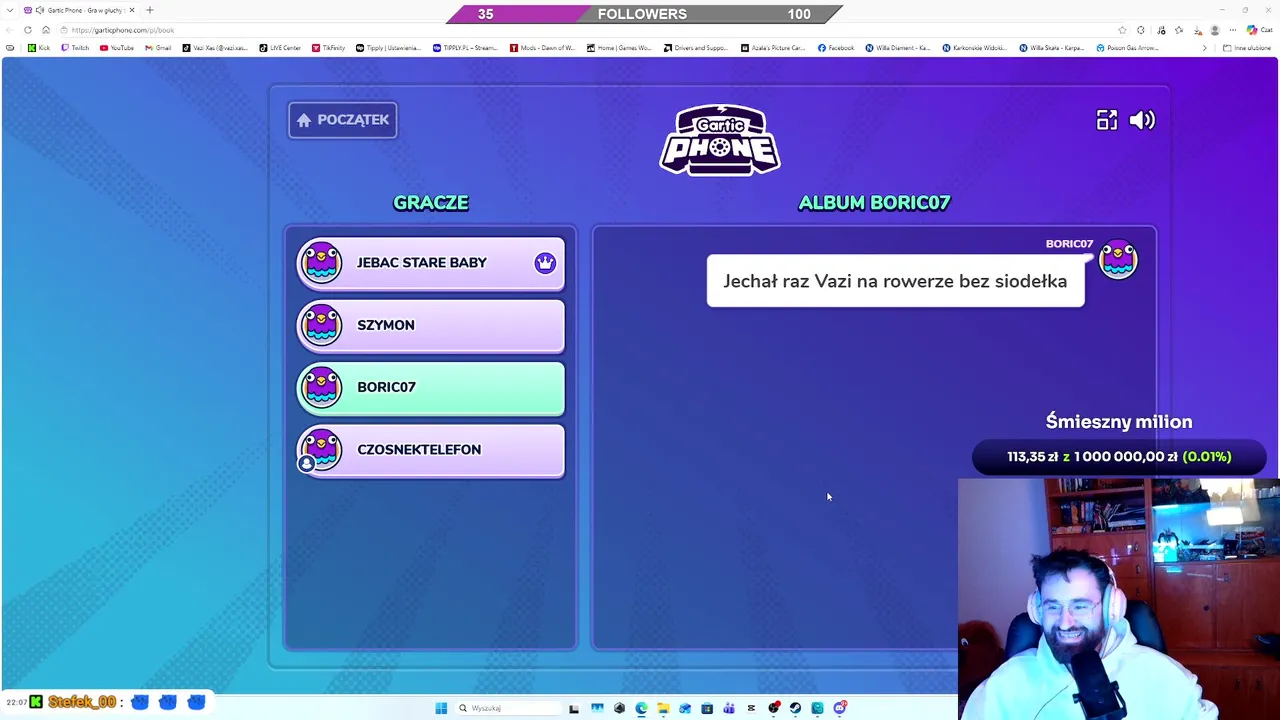The height and width of the screenshot is (720, 1280).
Task: Open the Windows Start menu
Action: pyautogui.click(x=441, y=708)
